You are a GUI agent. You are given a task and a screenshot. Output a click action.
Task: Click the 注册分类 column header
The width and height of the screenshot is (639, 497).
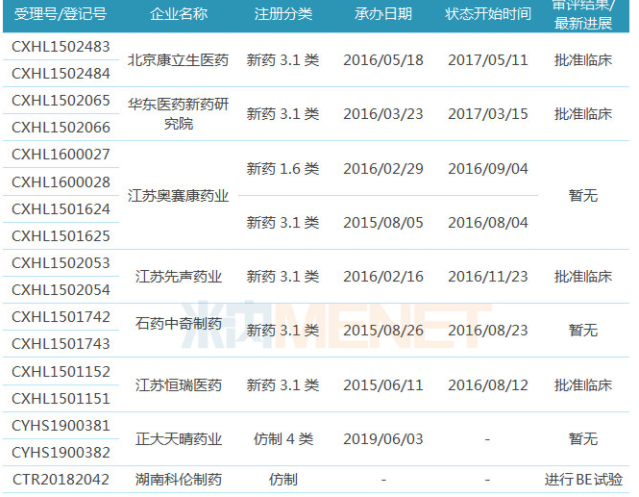[283, 14]
